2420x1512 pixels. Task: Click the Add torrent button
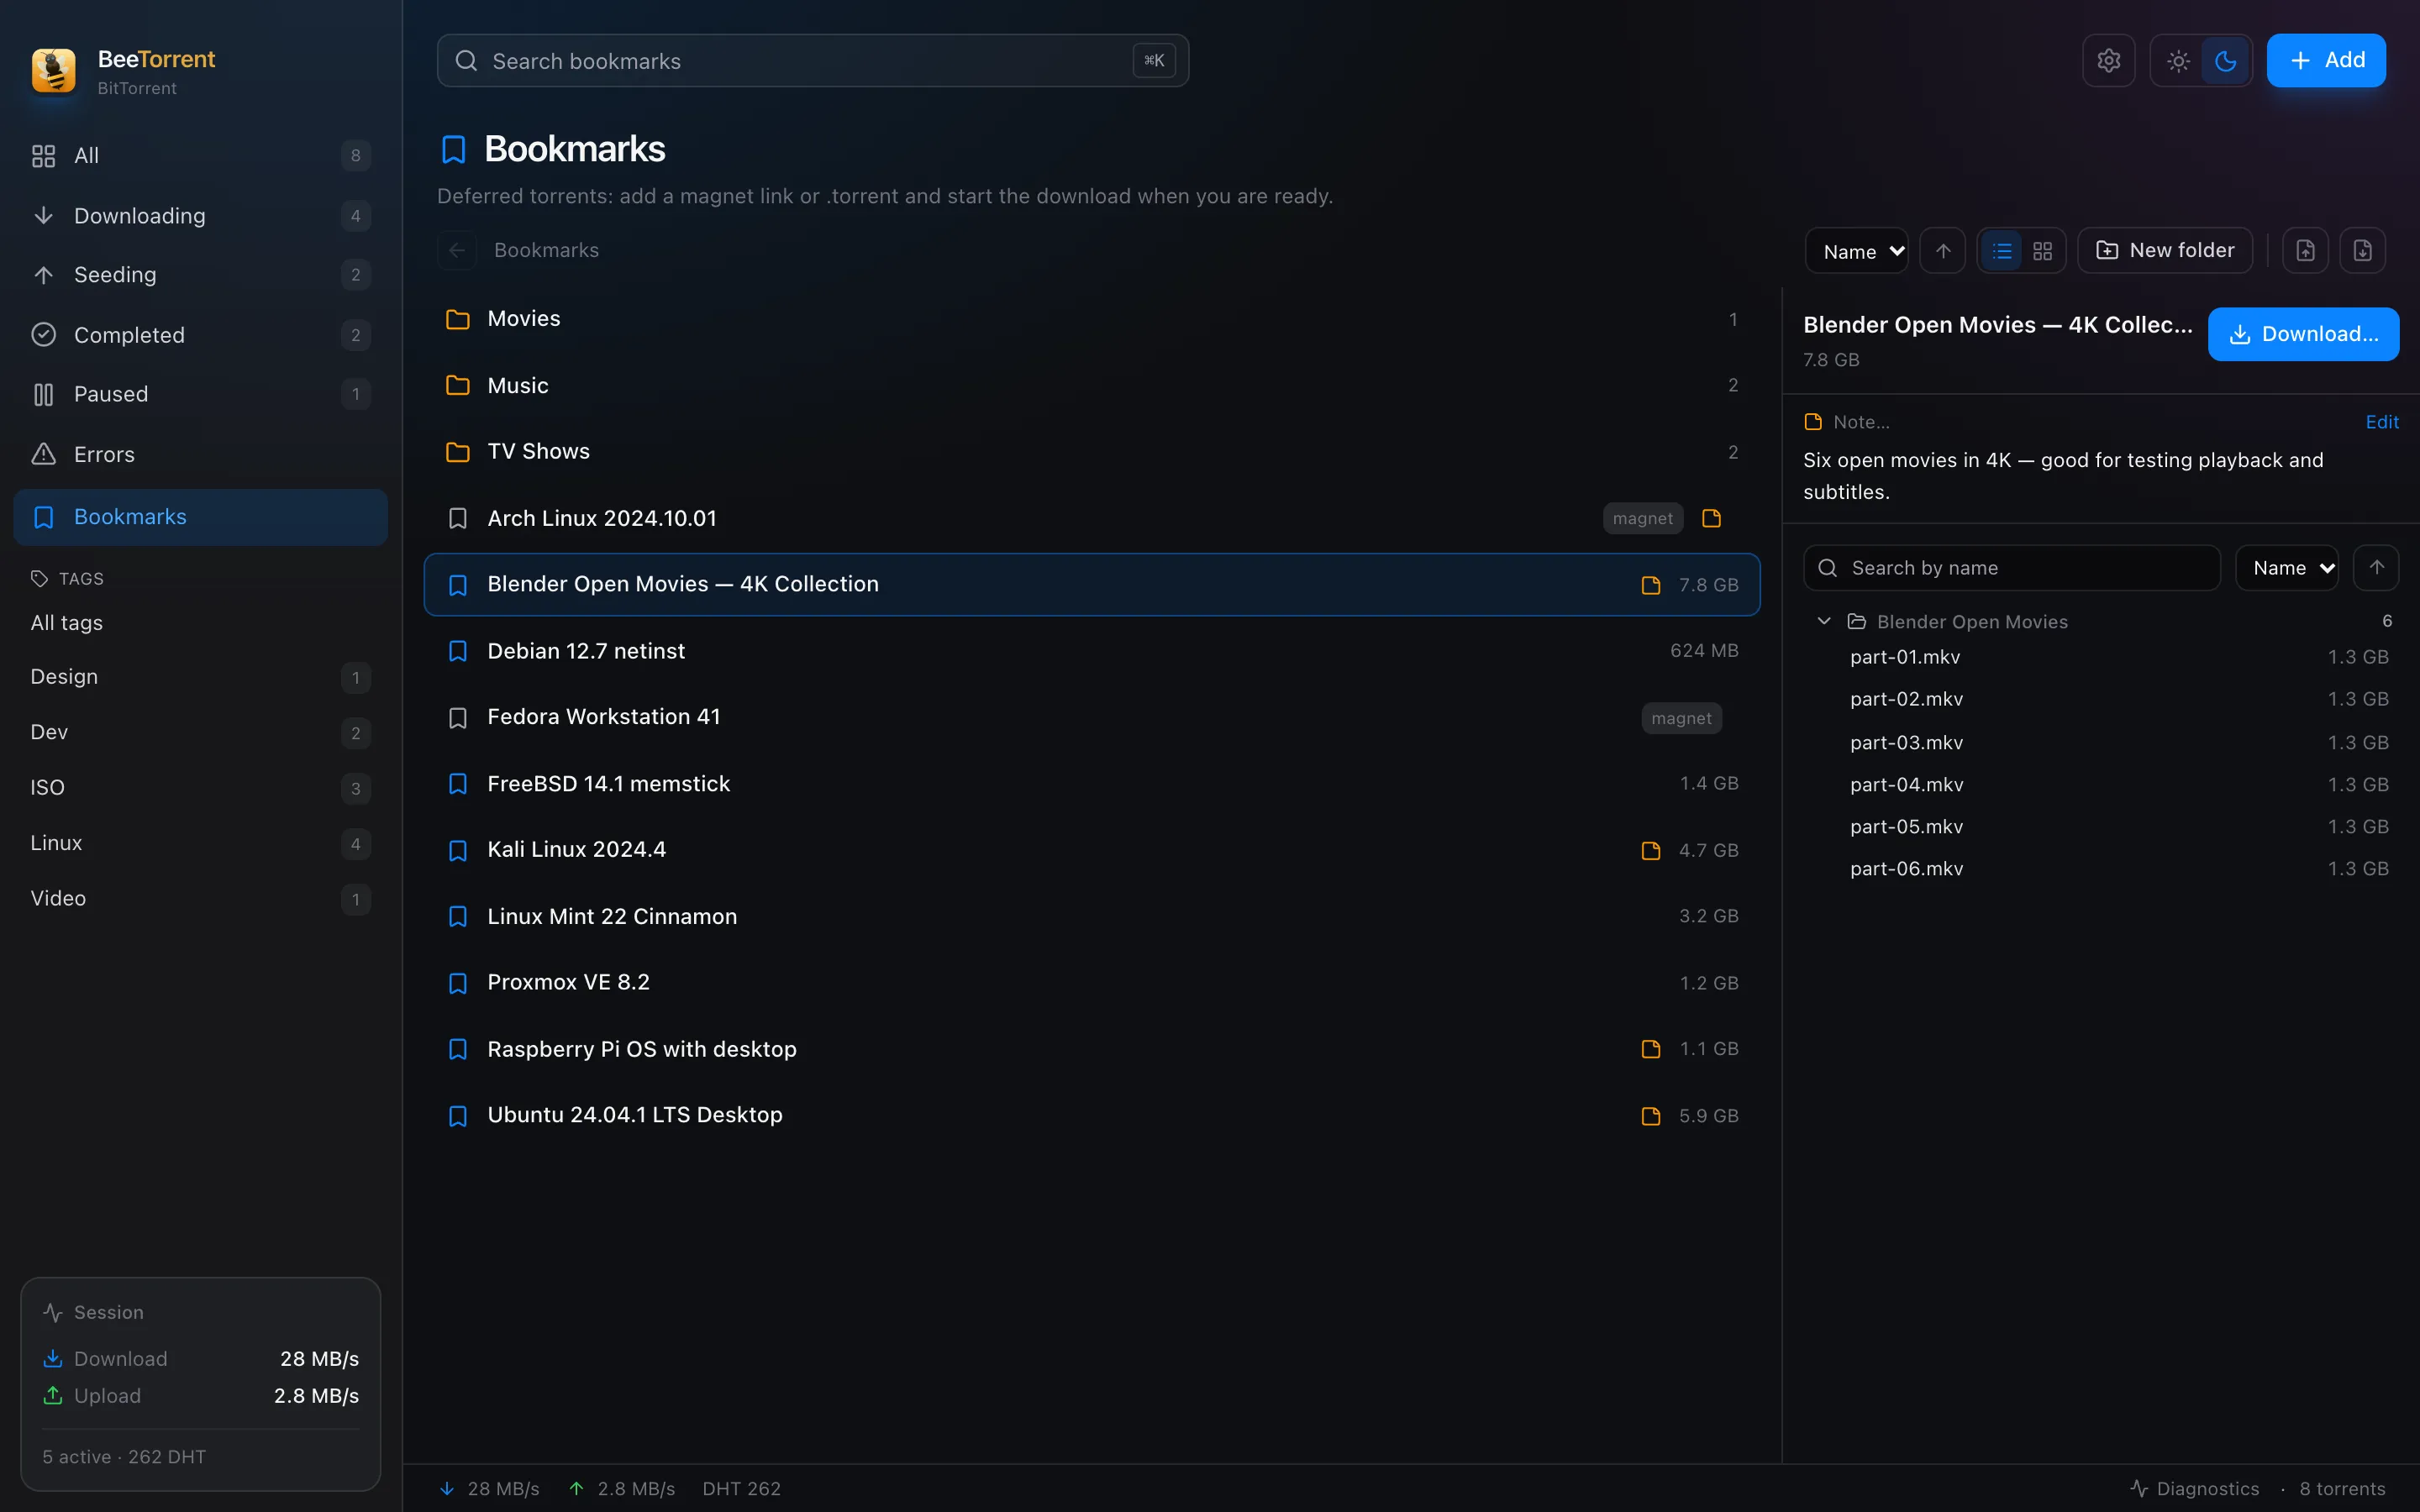click(x=2326, y=61)
